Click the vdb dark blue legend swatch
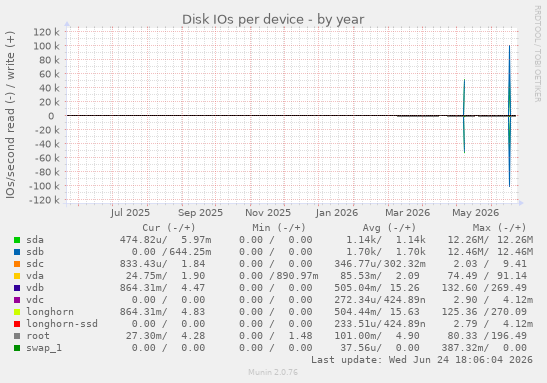Image resolution: width=547 pixels, height=383 pixels. coord(17,288)
